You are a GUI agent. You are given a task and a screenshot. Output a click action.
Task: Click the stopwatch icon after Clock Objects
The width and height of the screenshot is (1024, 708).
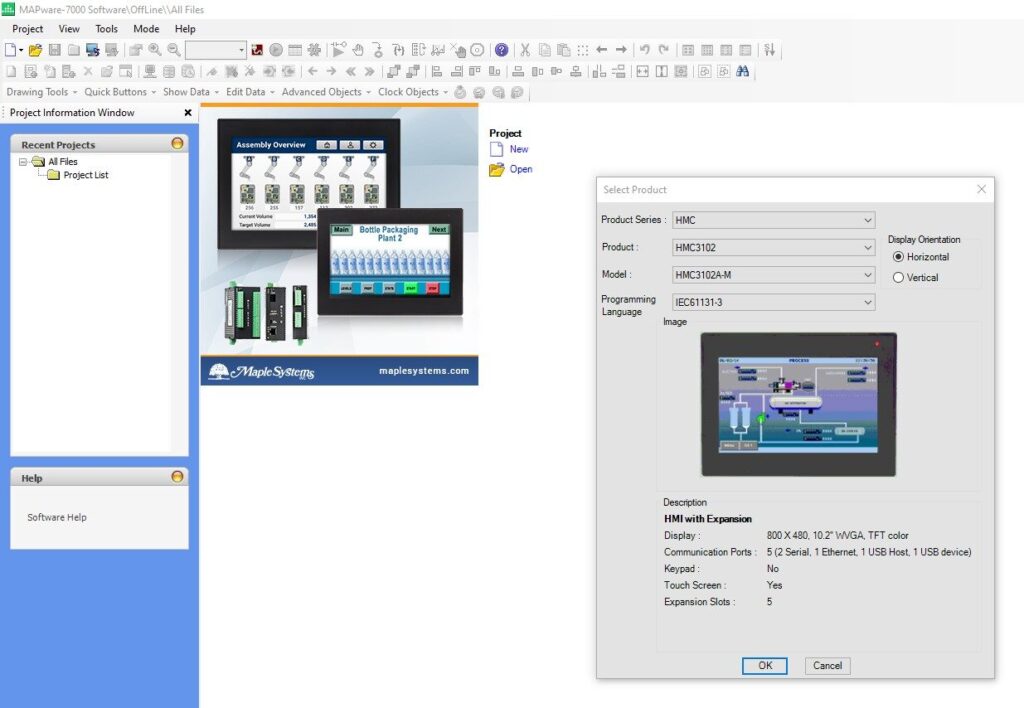click(460, 93)
